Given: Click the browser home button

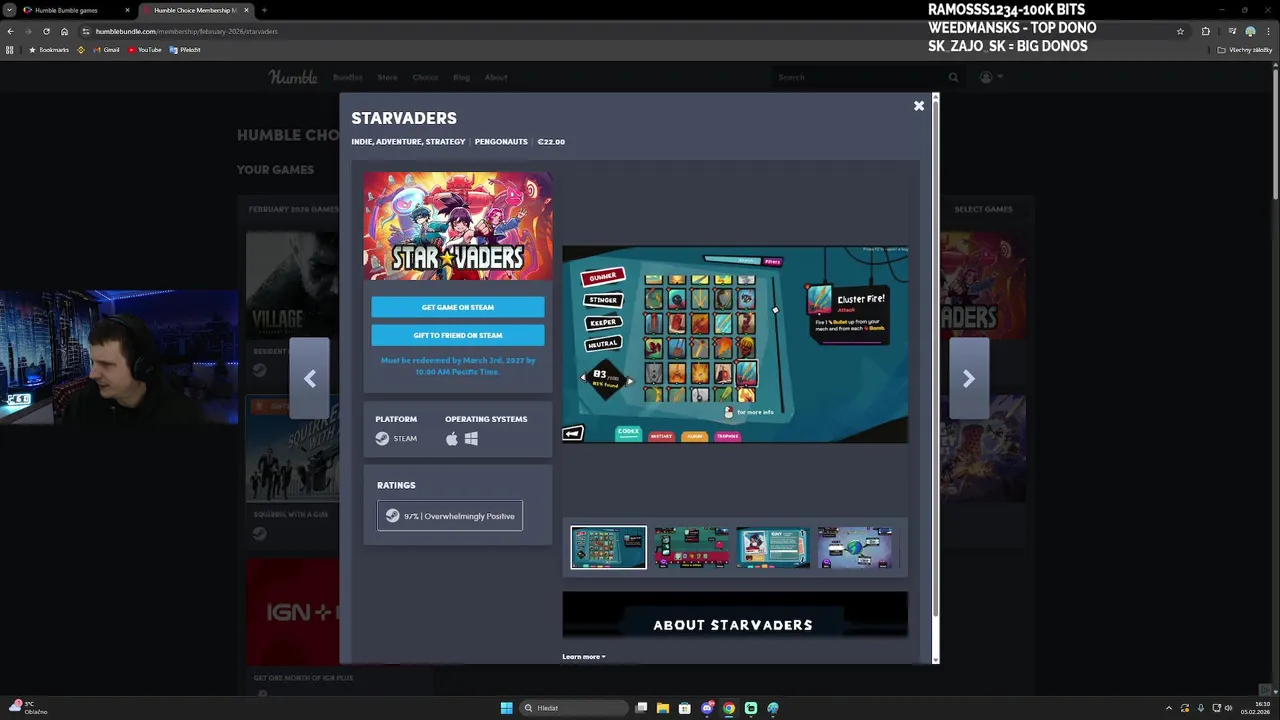Looking at the screenshot, I should pos(64,31).
